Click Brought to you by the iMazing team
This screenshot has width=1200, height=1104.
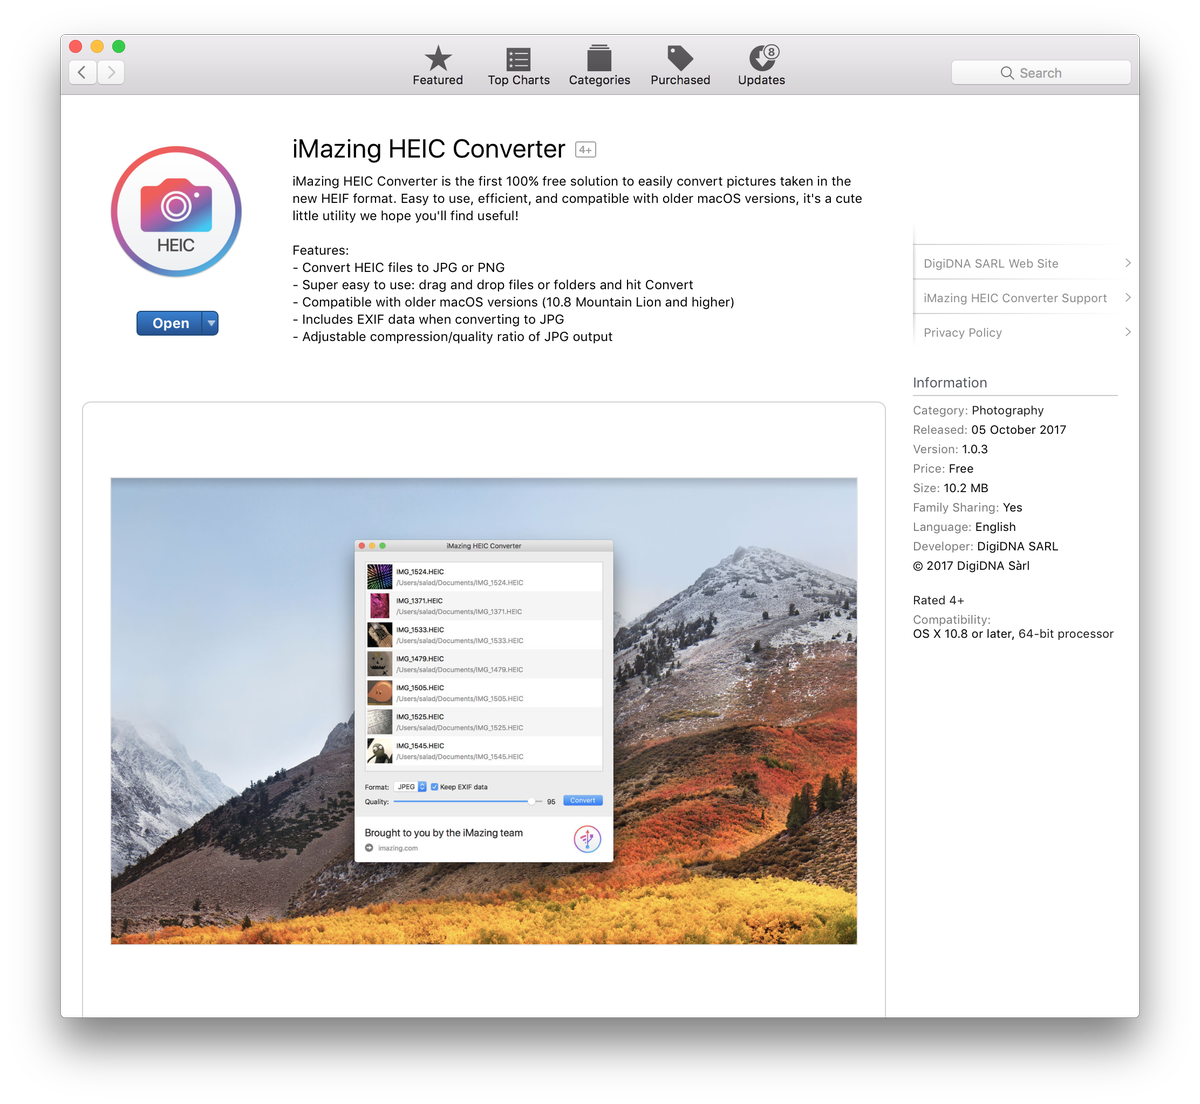click(x=444, y=833)
